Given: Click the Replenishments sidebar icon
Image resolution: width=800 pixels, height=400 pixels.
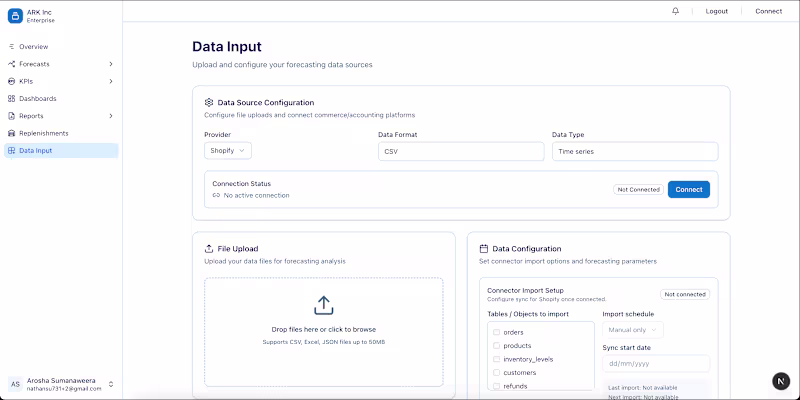Looking at the screenshot, I should point(12,133).
